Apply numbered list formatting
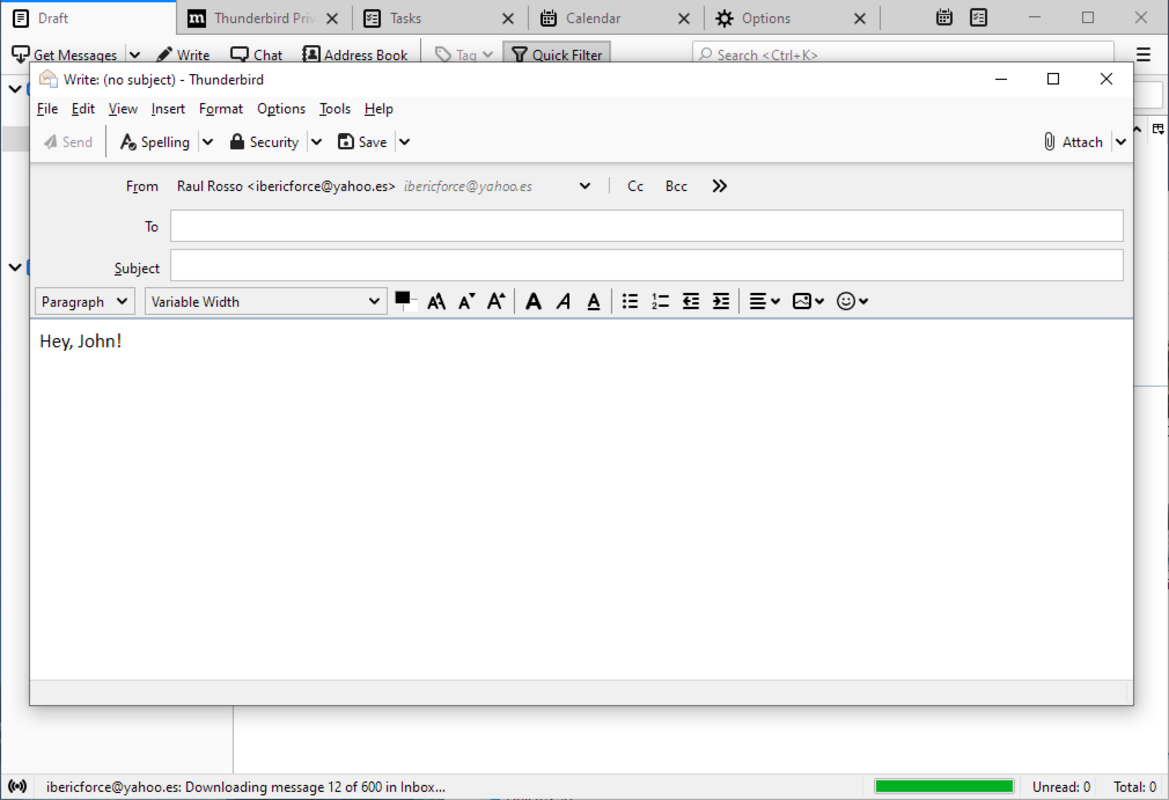Screen dimensions: 1169x800 point(660,302)
